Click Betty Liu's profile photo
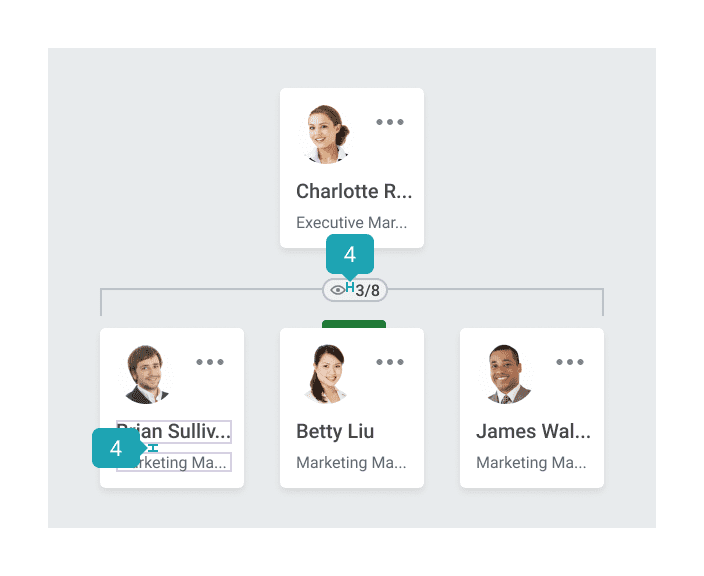 pos(327,373)
